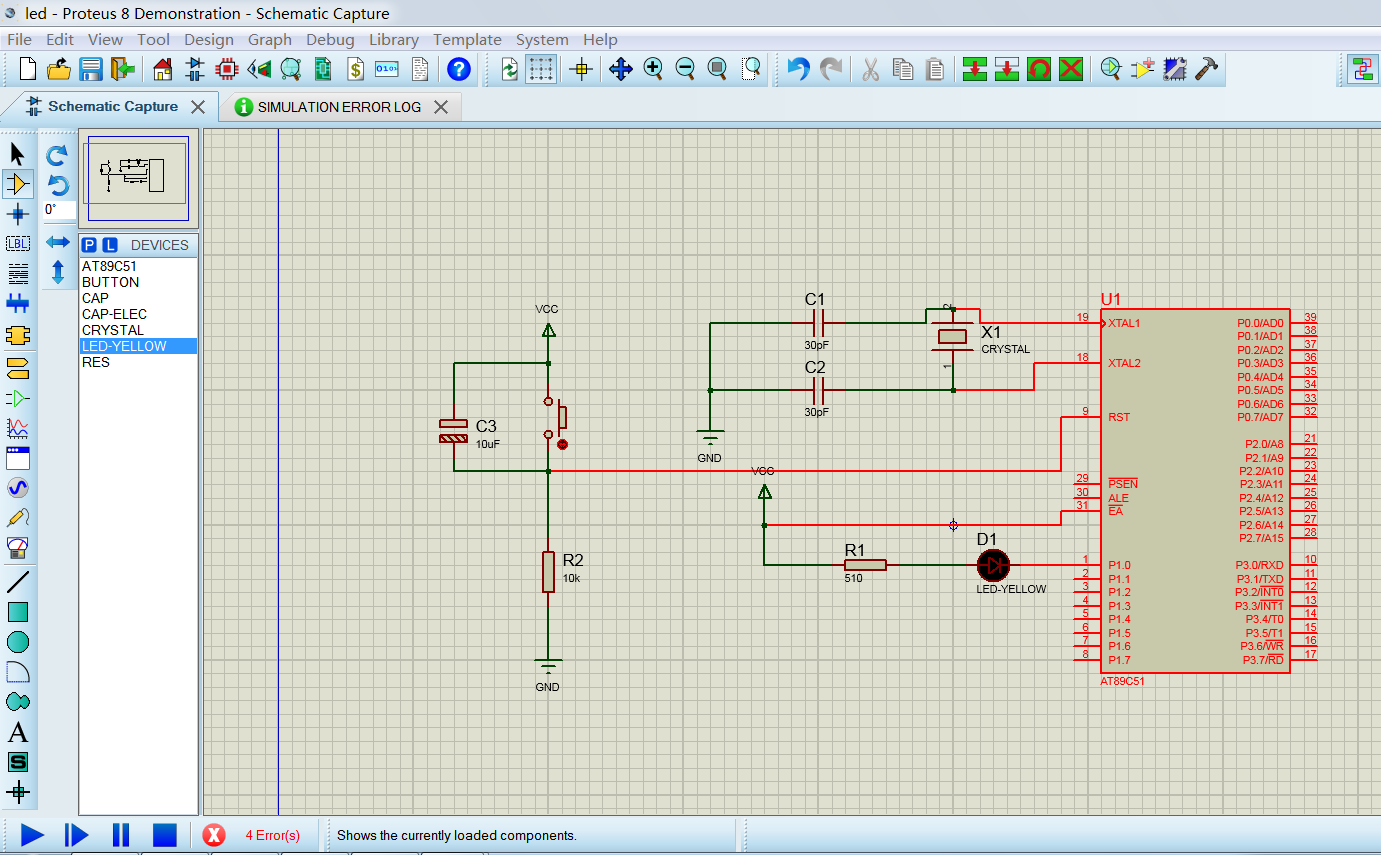
Task: Zoom in using the magnifier plus icon
Action: click(x=653, y=69)
